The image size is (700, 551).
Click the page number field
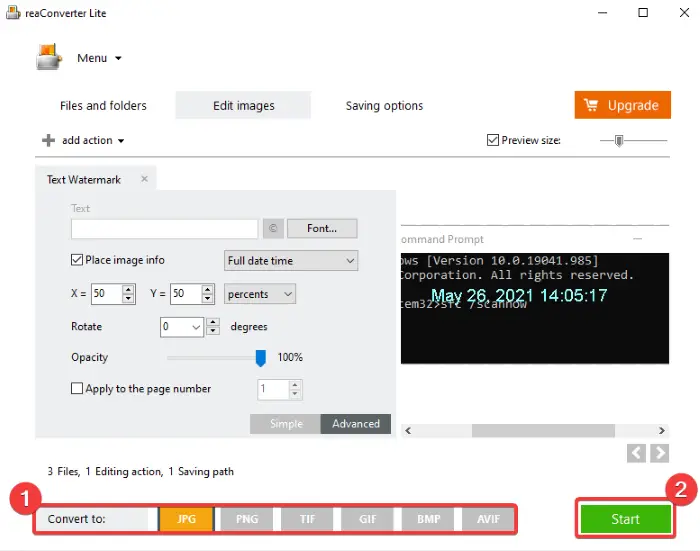pyautogui.click(x=273, y=389)
